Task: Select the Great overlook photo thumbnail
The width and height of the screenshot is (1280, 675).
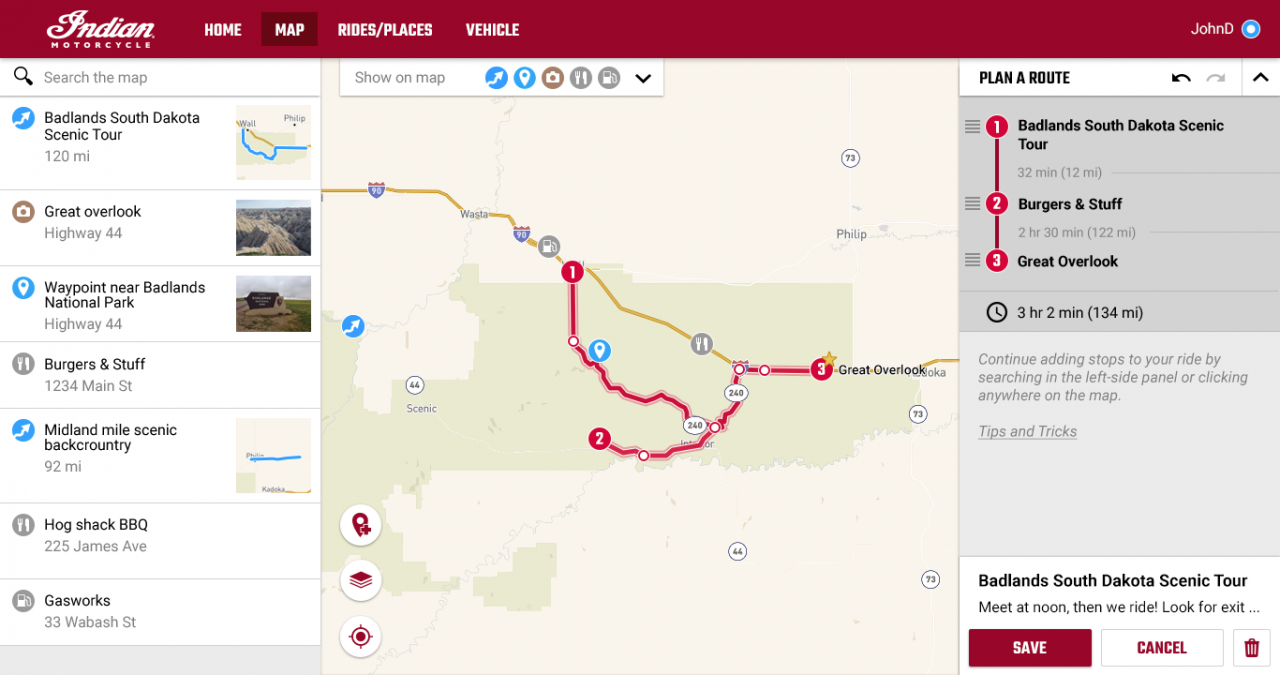Action: coord(273,228)
